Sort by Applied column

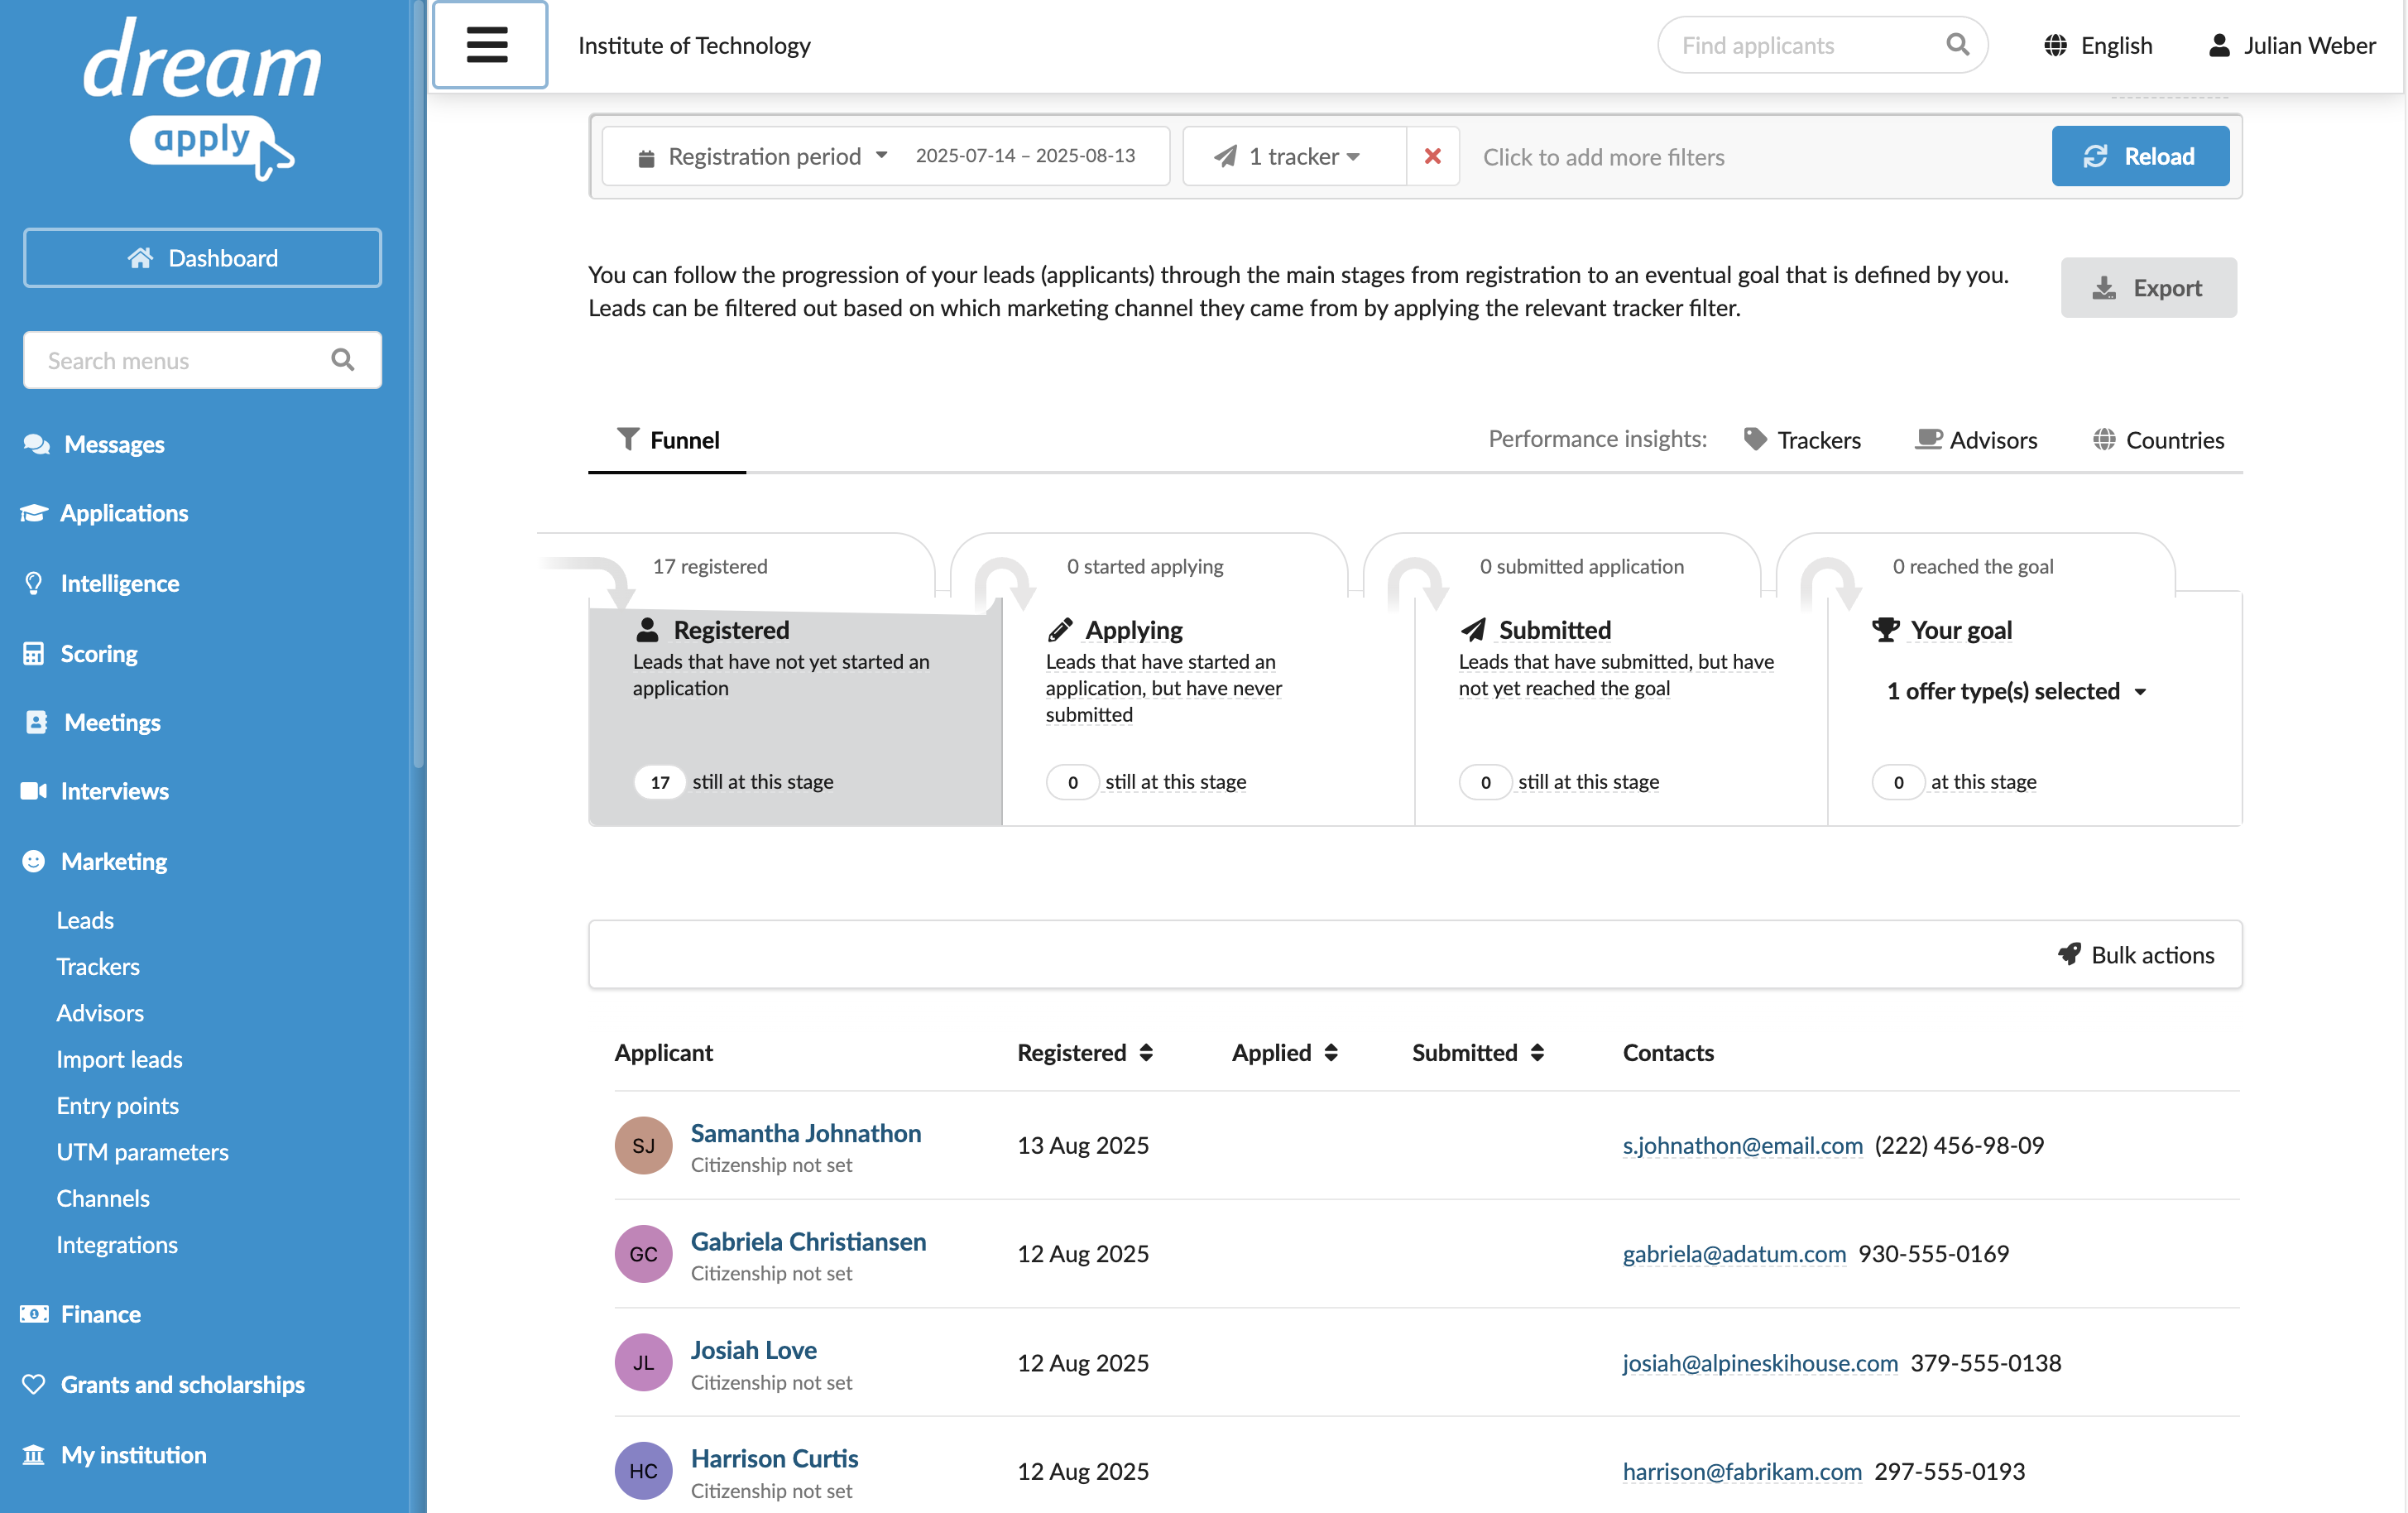tap(1285, 1052)
